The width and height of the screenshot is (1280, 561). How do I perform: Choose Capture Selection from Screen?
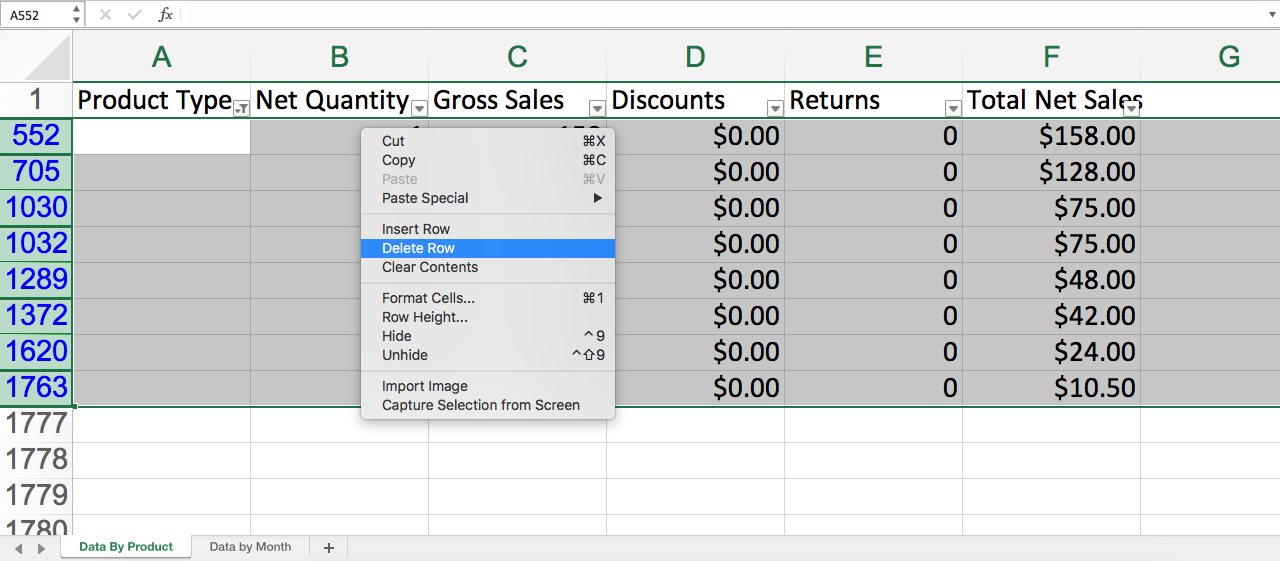[488, 405]
